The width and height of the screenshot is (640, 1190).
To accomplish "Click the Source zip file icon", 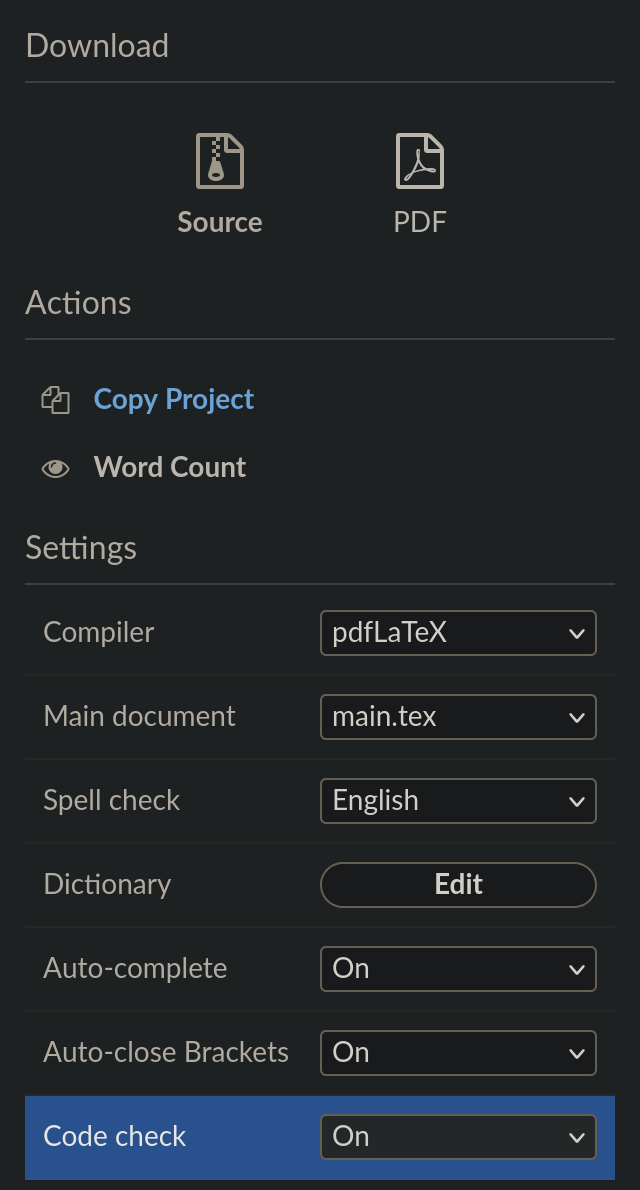I will click(x=219, y=161).
